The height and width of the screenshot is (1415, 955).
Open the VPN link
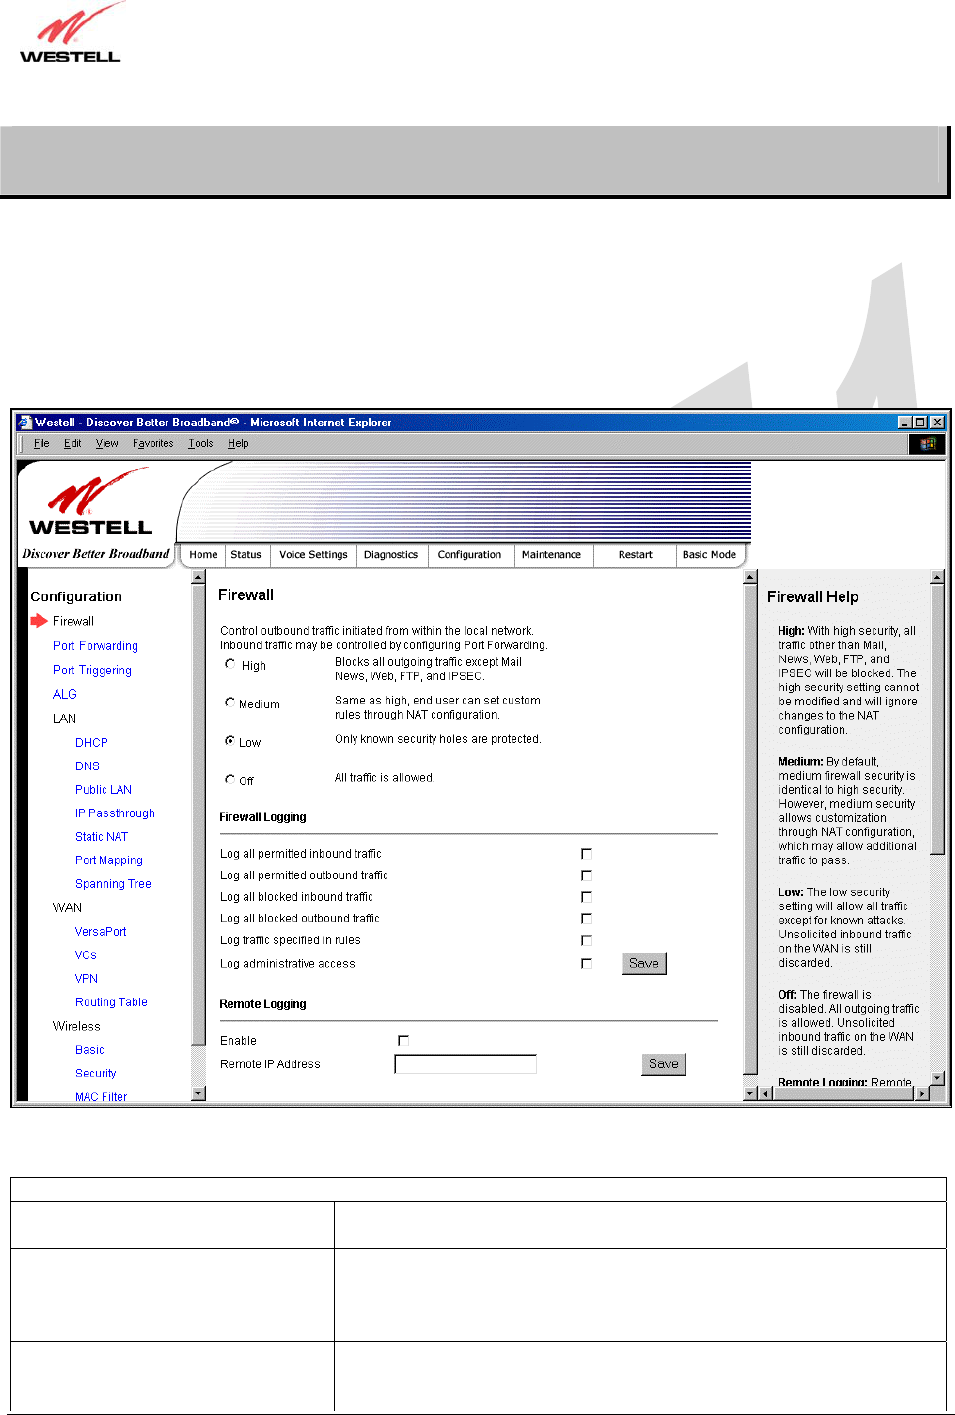[86, 979]
